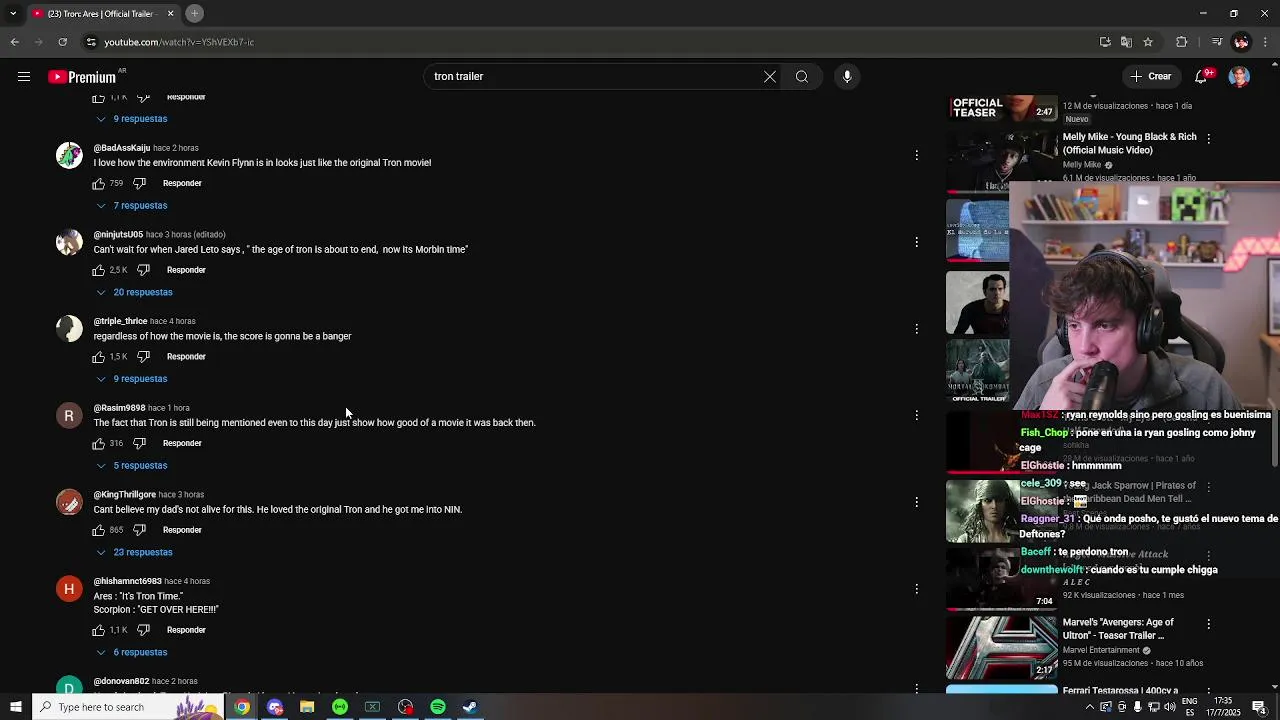This screenshot has height=720, width=1280.
Task: Expand 7 respuestas under BadAssKaiju
Action: 132,206
